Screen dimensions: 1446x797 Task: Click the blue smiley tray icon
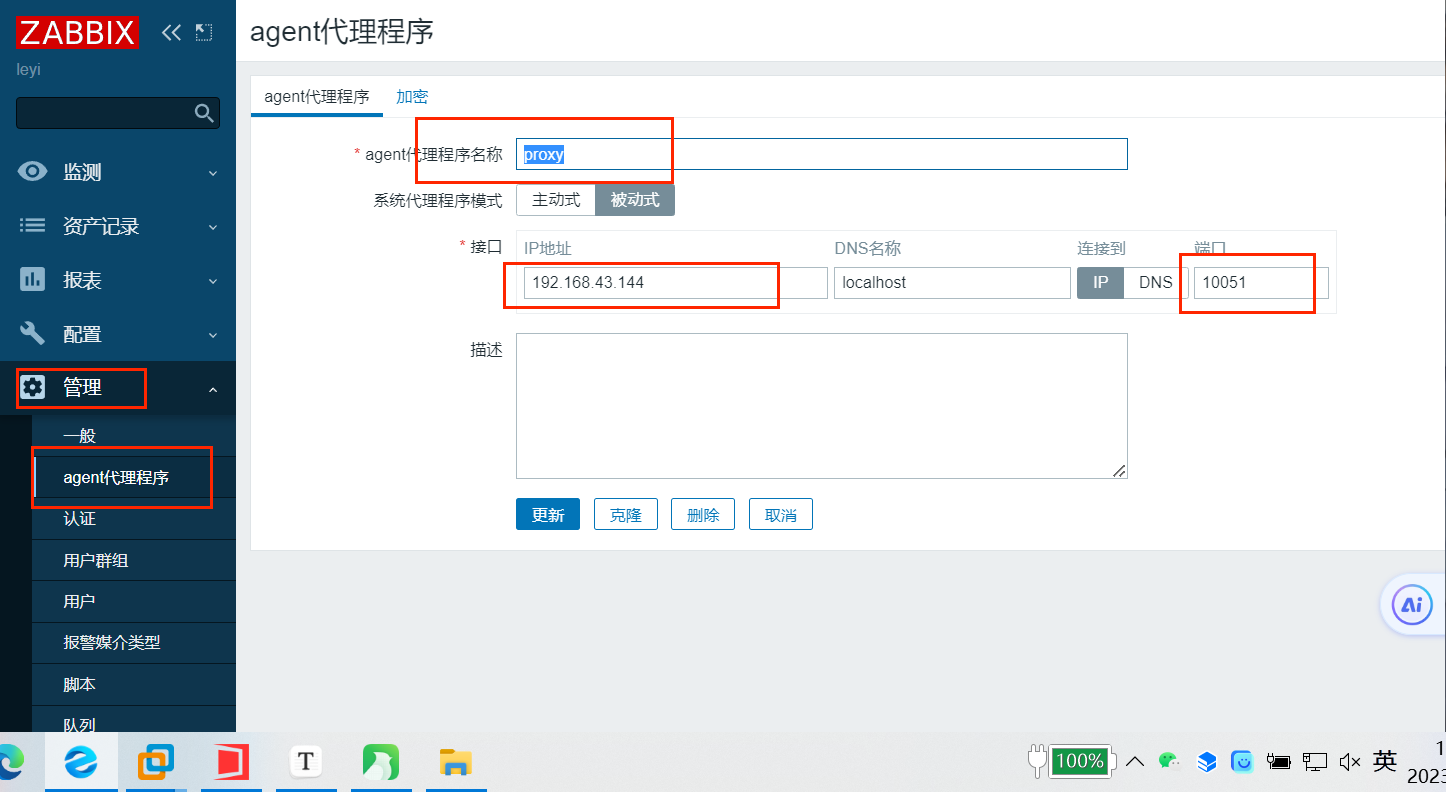[x=1242, y=762]
